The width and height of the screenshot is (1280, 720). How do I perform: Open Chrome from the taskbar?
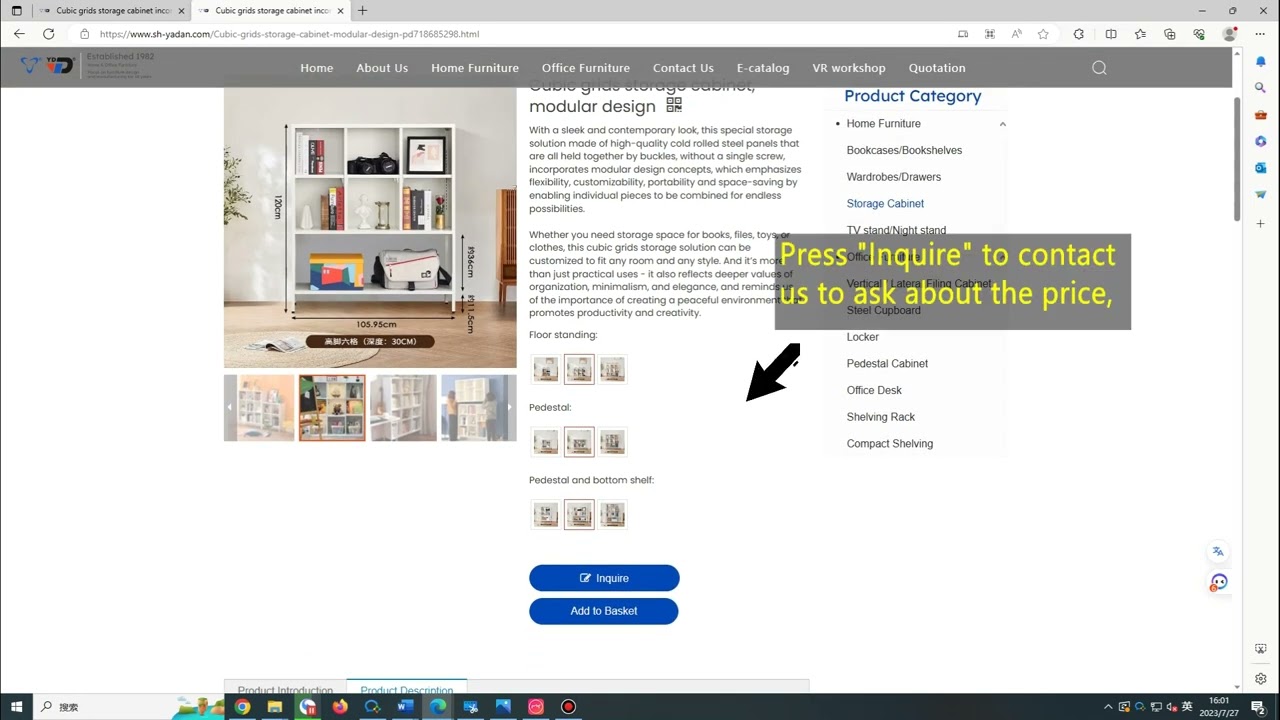242,706
